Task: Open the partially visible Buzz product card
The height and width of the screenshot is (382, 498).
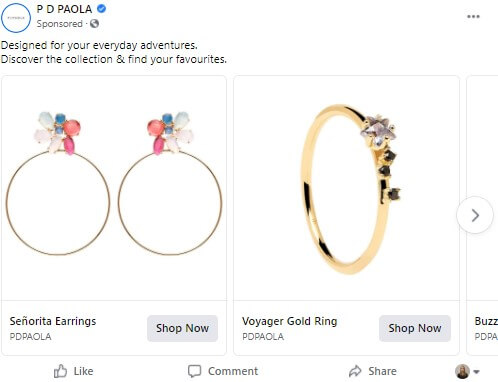Action: (x=482, y=215)
